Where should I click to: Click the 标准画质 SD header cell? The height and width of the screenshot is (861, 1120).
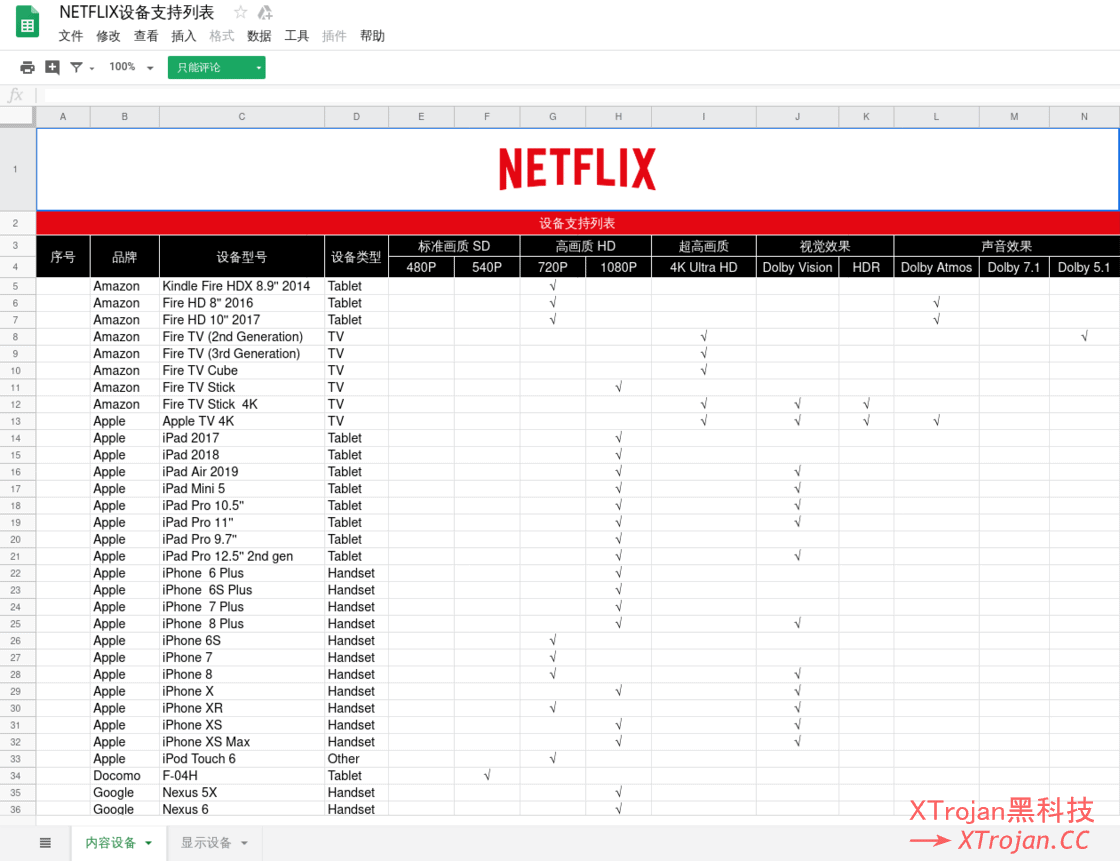pos(454,246)
